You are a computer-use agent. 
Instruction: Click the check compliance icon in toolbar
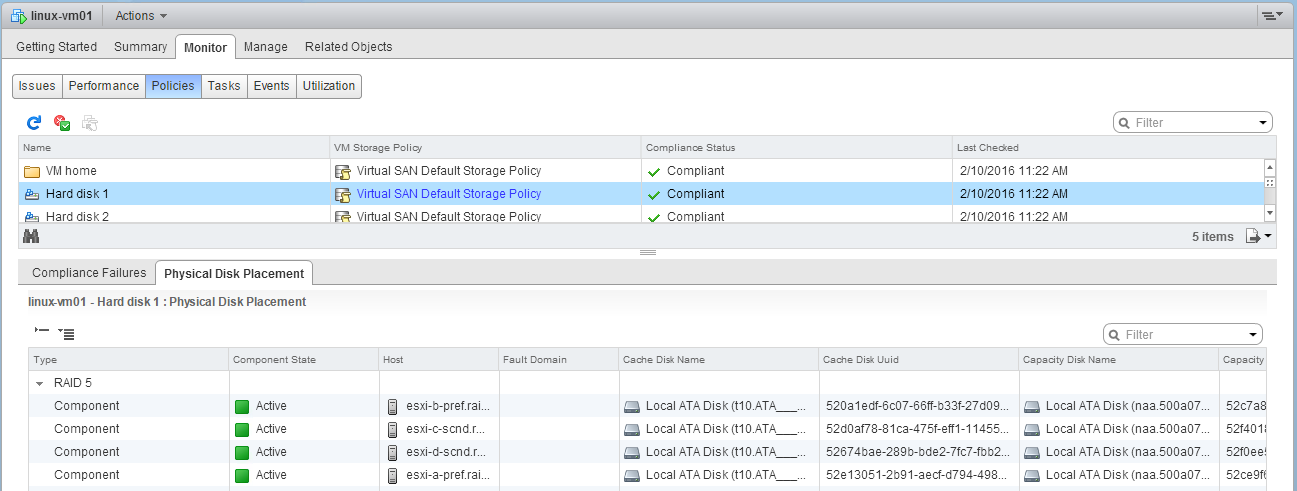pyautogui.click(x=62, y=122)
